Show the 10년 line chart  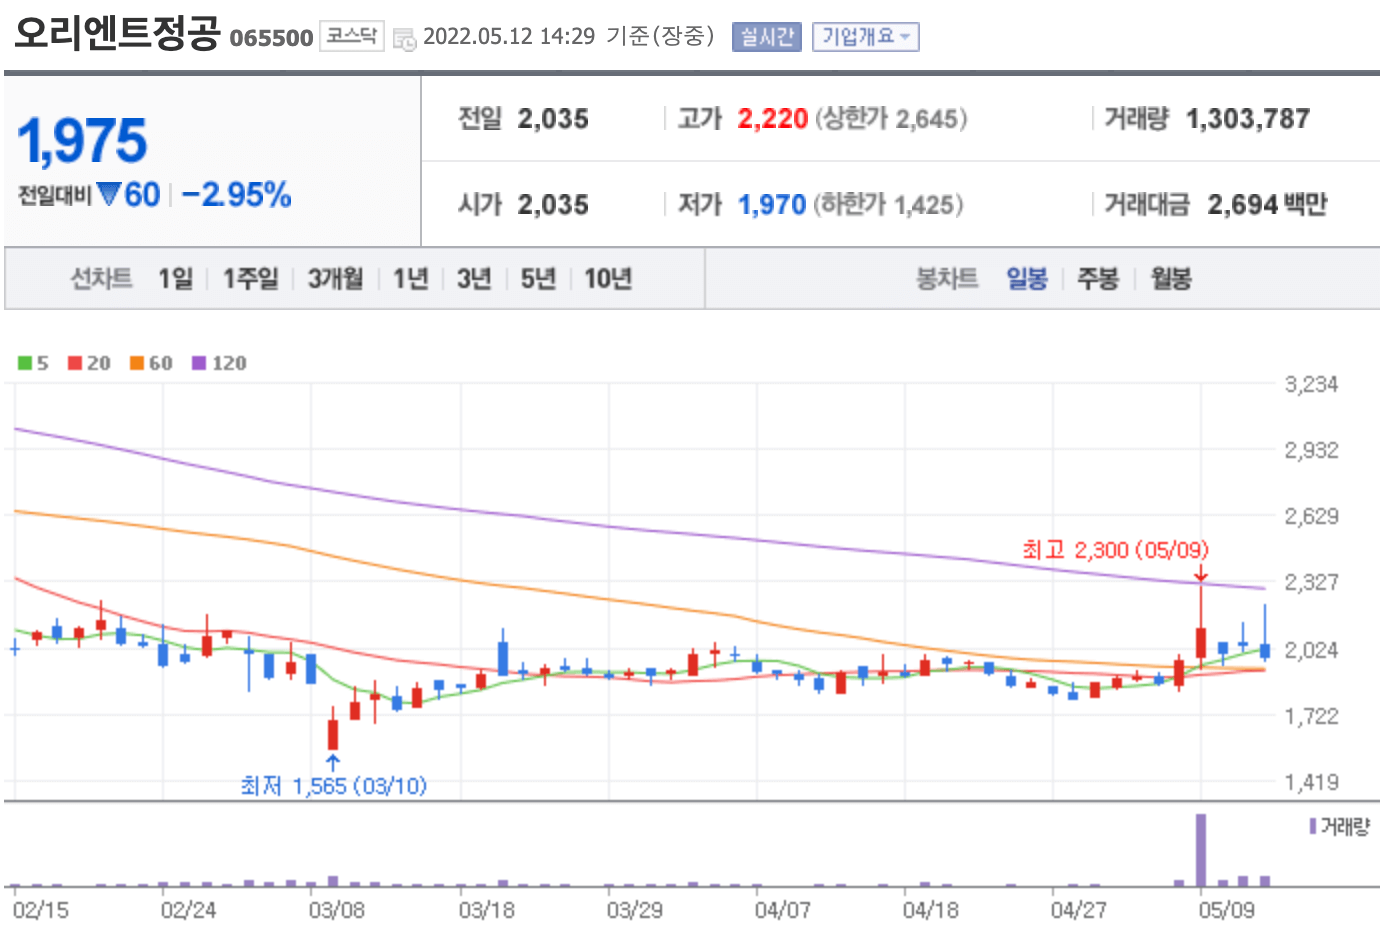pos(608,278)
